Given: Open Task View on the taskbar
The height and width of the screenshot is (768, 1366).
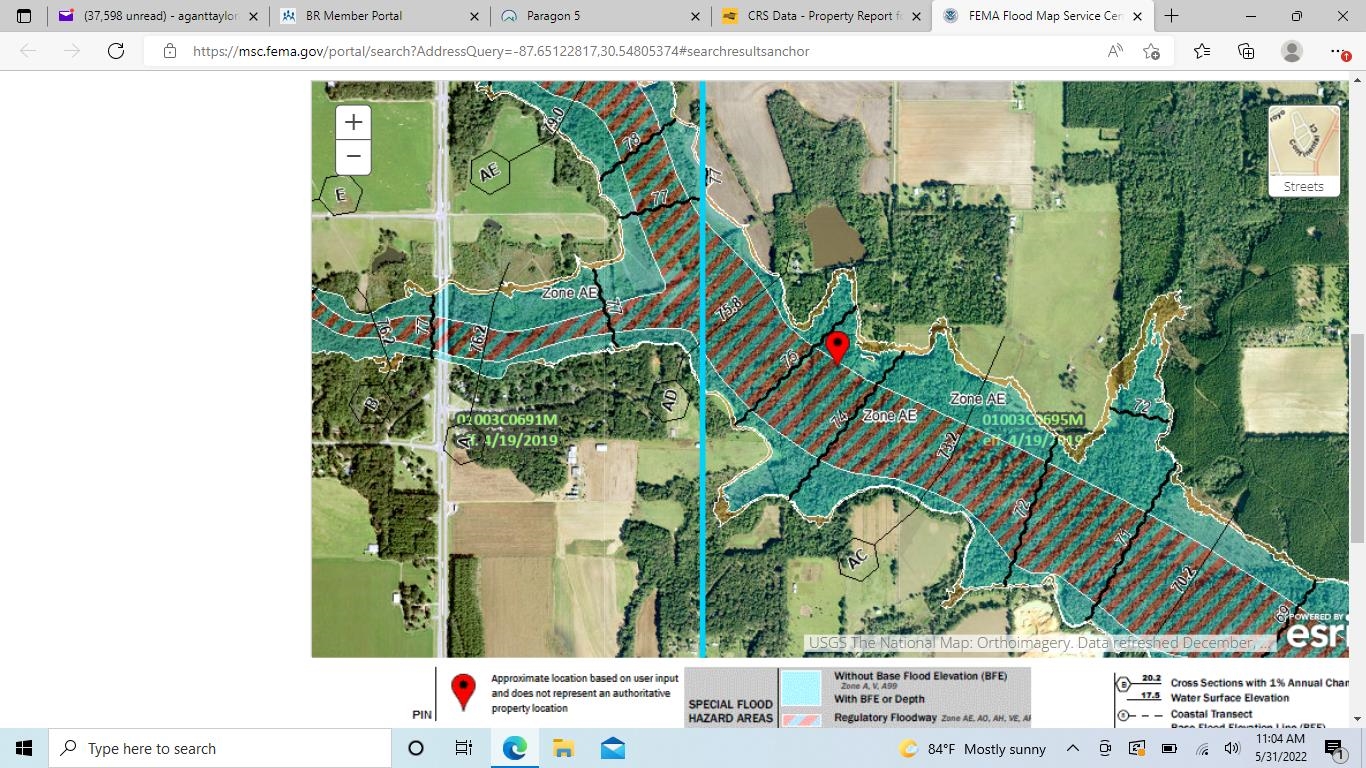Looking at the screenshot, I should [463, 748].
